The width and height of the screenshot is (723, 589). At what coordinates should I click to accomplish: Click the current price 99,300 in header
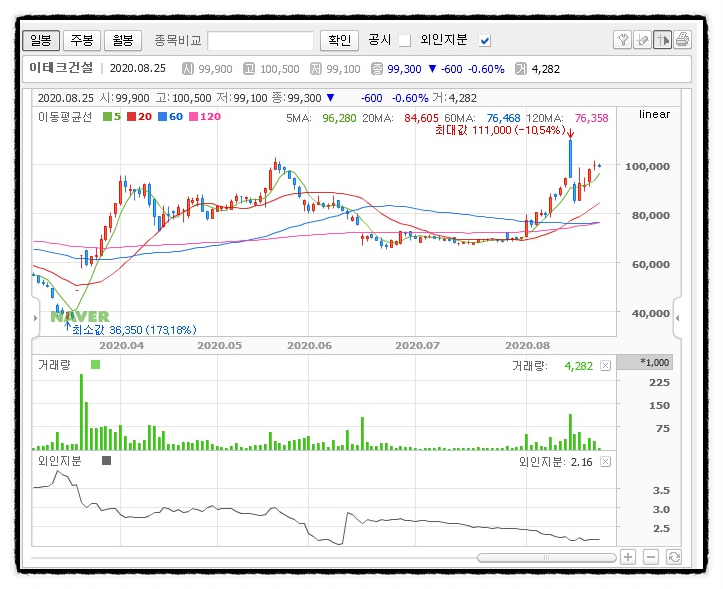pos(404,69)
